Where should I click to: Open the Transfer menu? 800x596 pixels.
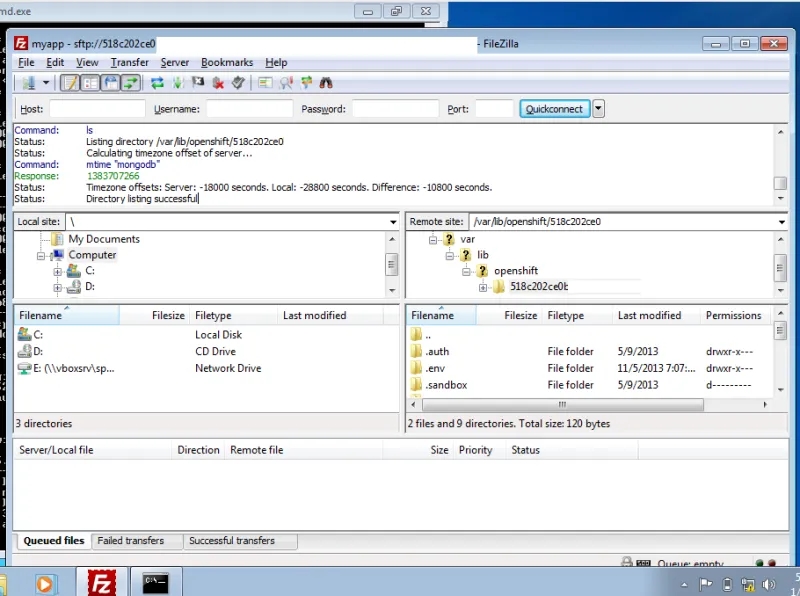(130, 62)
